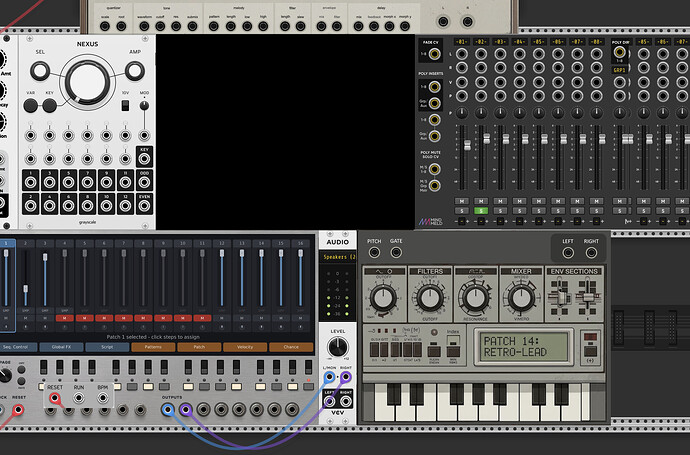Screen dimensions: 690x455
Task: Click the AUDIO module LEVEL knob
Action: (x=338, y=347)
